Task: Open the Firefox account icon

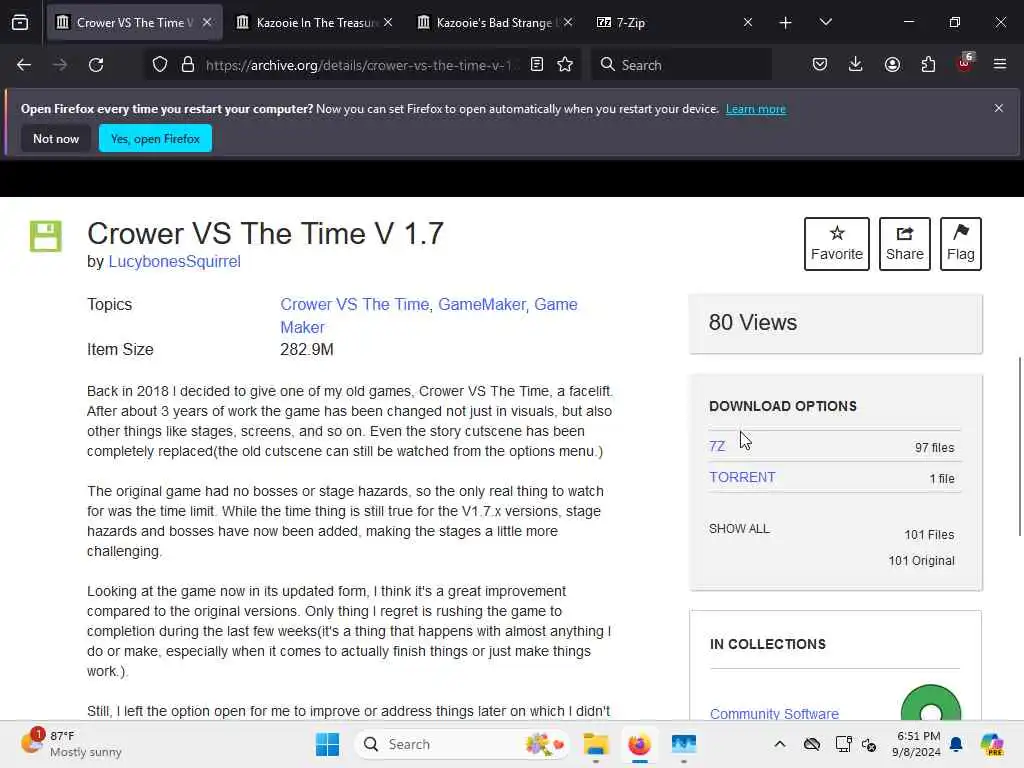Action: 892,65
